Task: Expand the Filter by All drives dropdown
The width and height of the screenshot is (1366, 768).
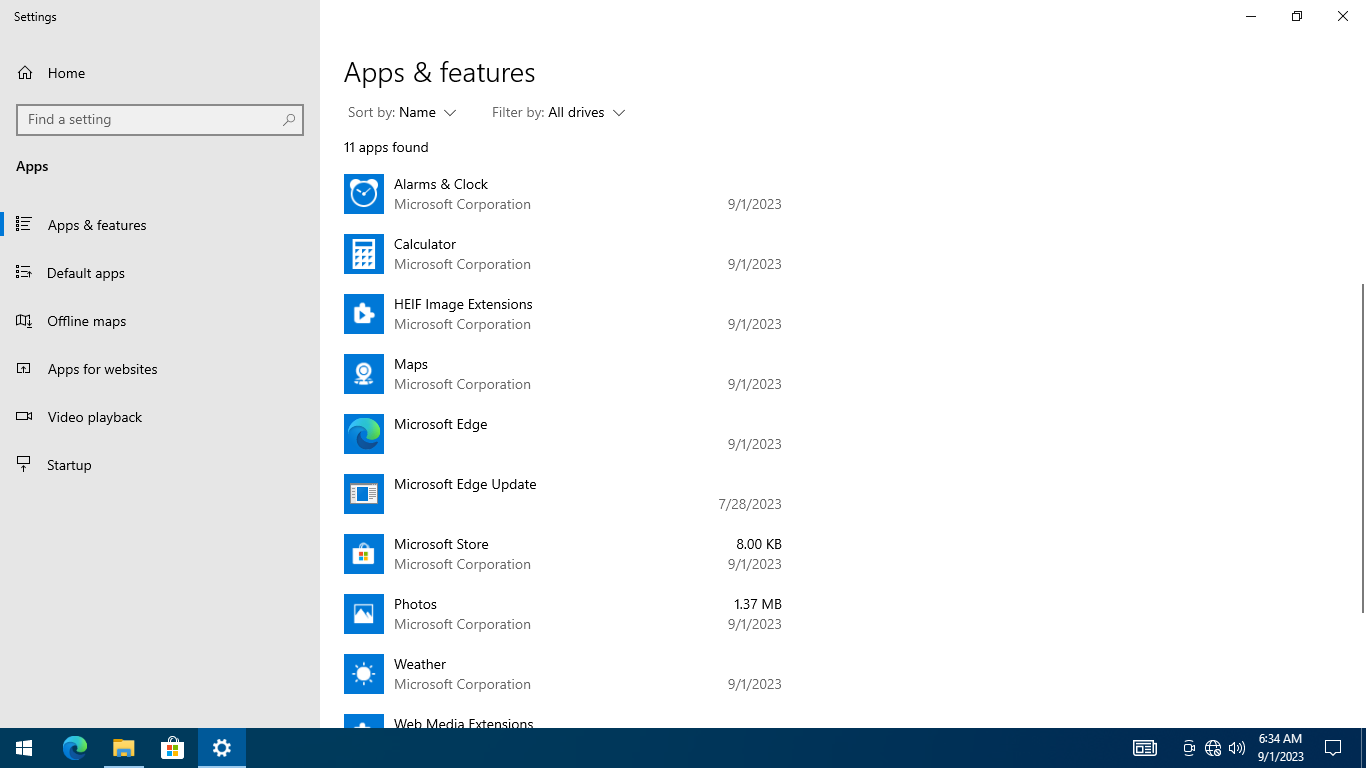Action: [558, 113]
